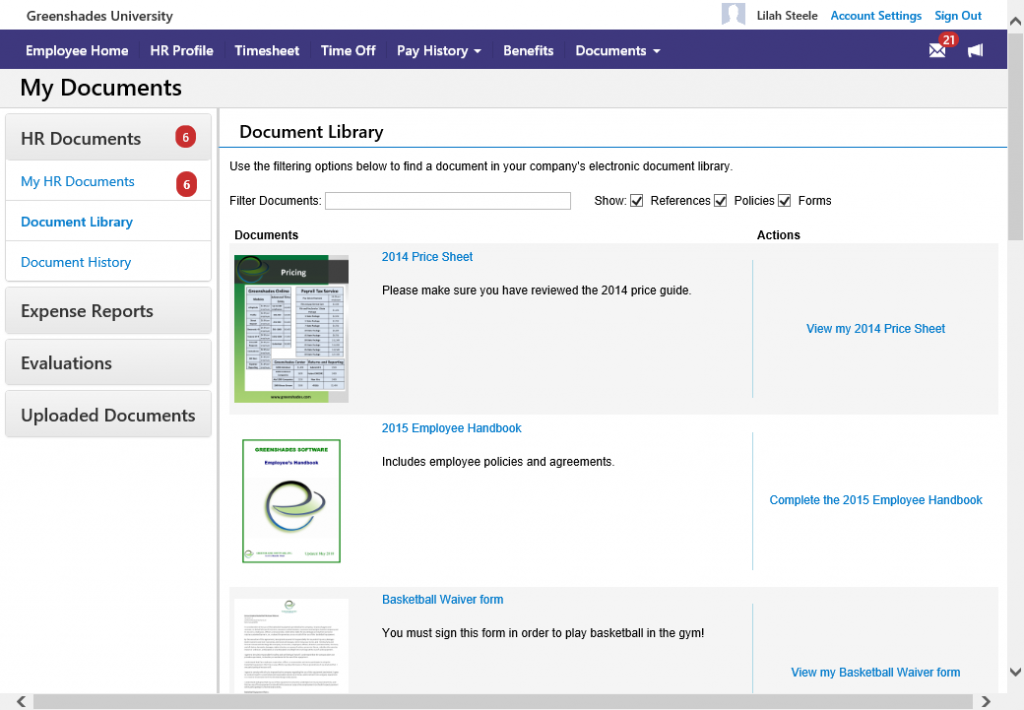Click View my 2014 Price Sheet
Viewport: 1024px width, 710px height.
click(x=876, y=329)
